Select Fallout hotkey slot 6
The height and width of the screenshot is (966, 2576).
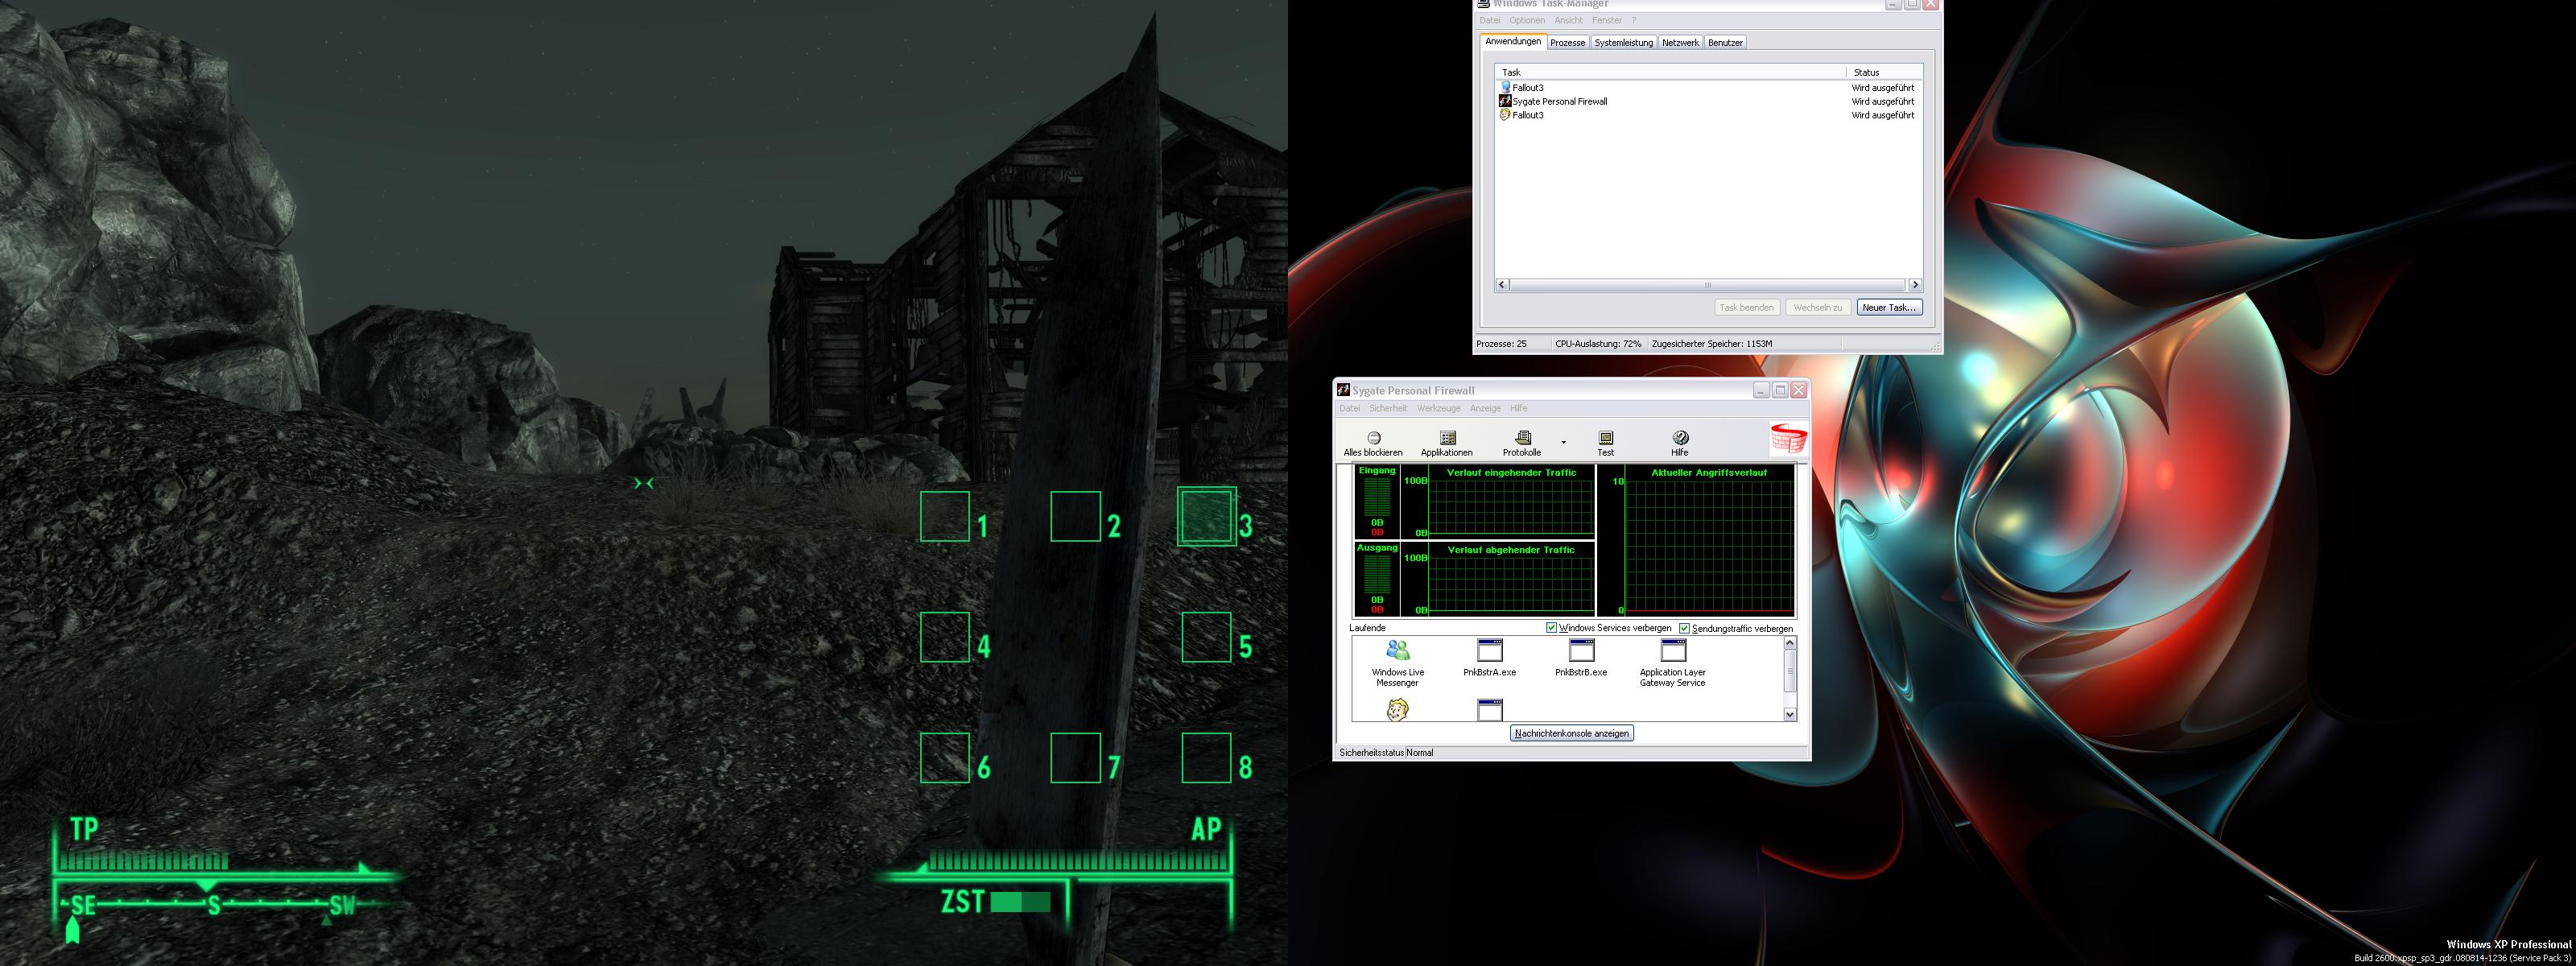[945, 758]
